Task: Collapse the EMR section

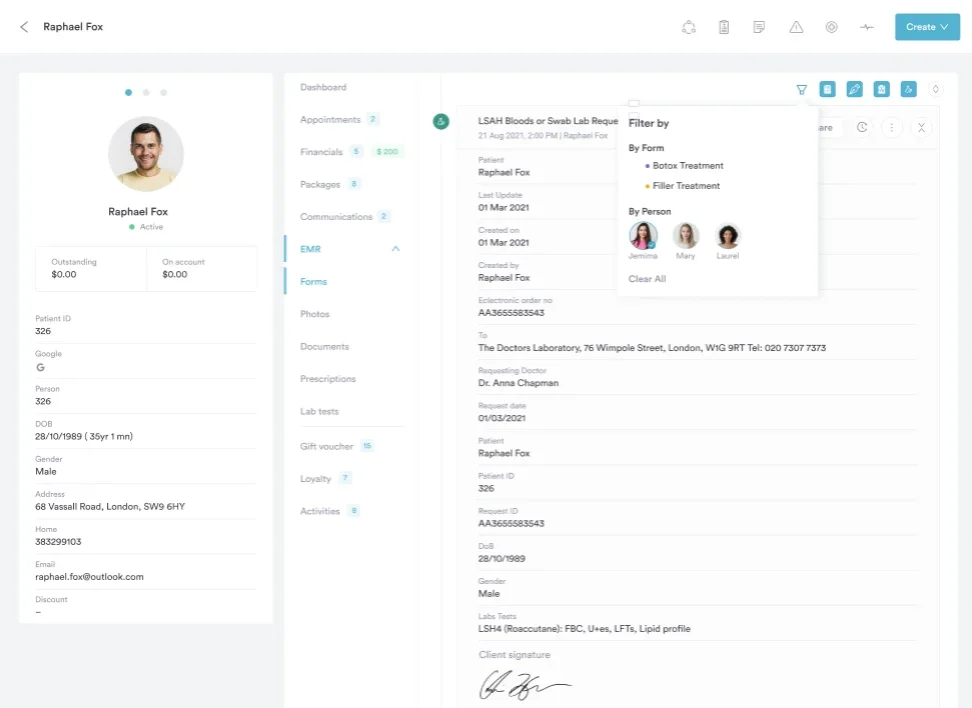Action: [x=395, y=249]
